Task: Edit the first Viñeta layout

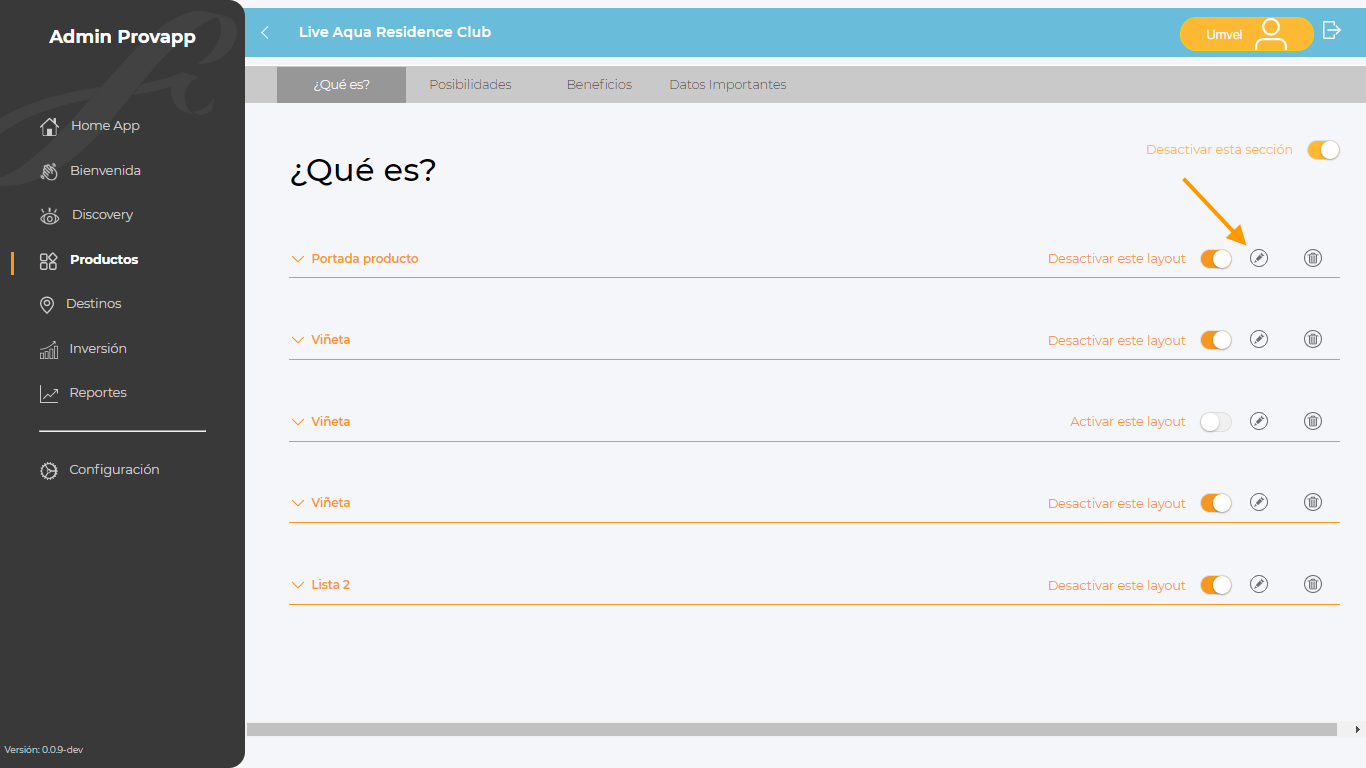Action: pos(1259,340)
